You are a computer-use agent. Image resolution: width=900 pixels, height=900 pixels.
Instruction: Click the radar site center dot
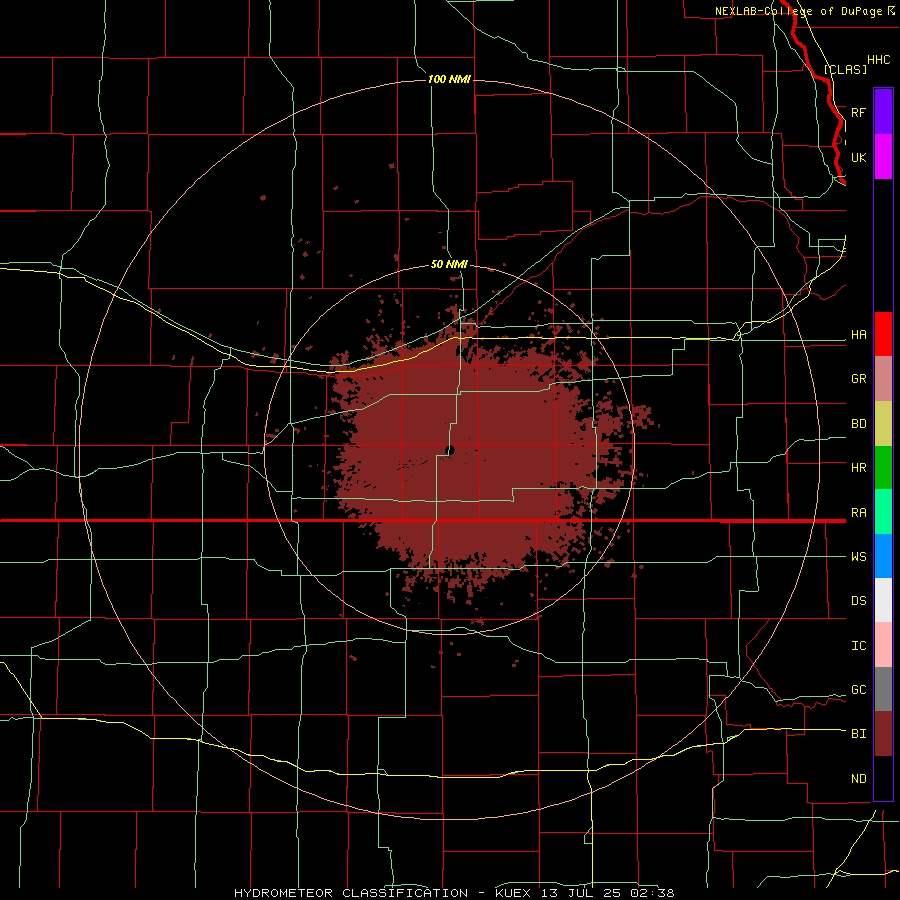click(x=450, y=451)
